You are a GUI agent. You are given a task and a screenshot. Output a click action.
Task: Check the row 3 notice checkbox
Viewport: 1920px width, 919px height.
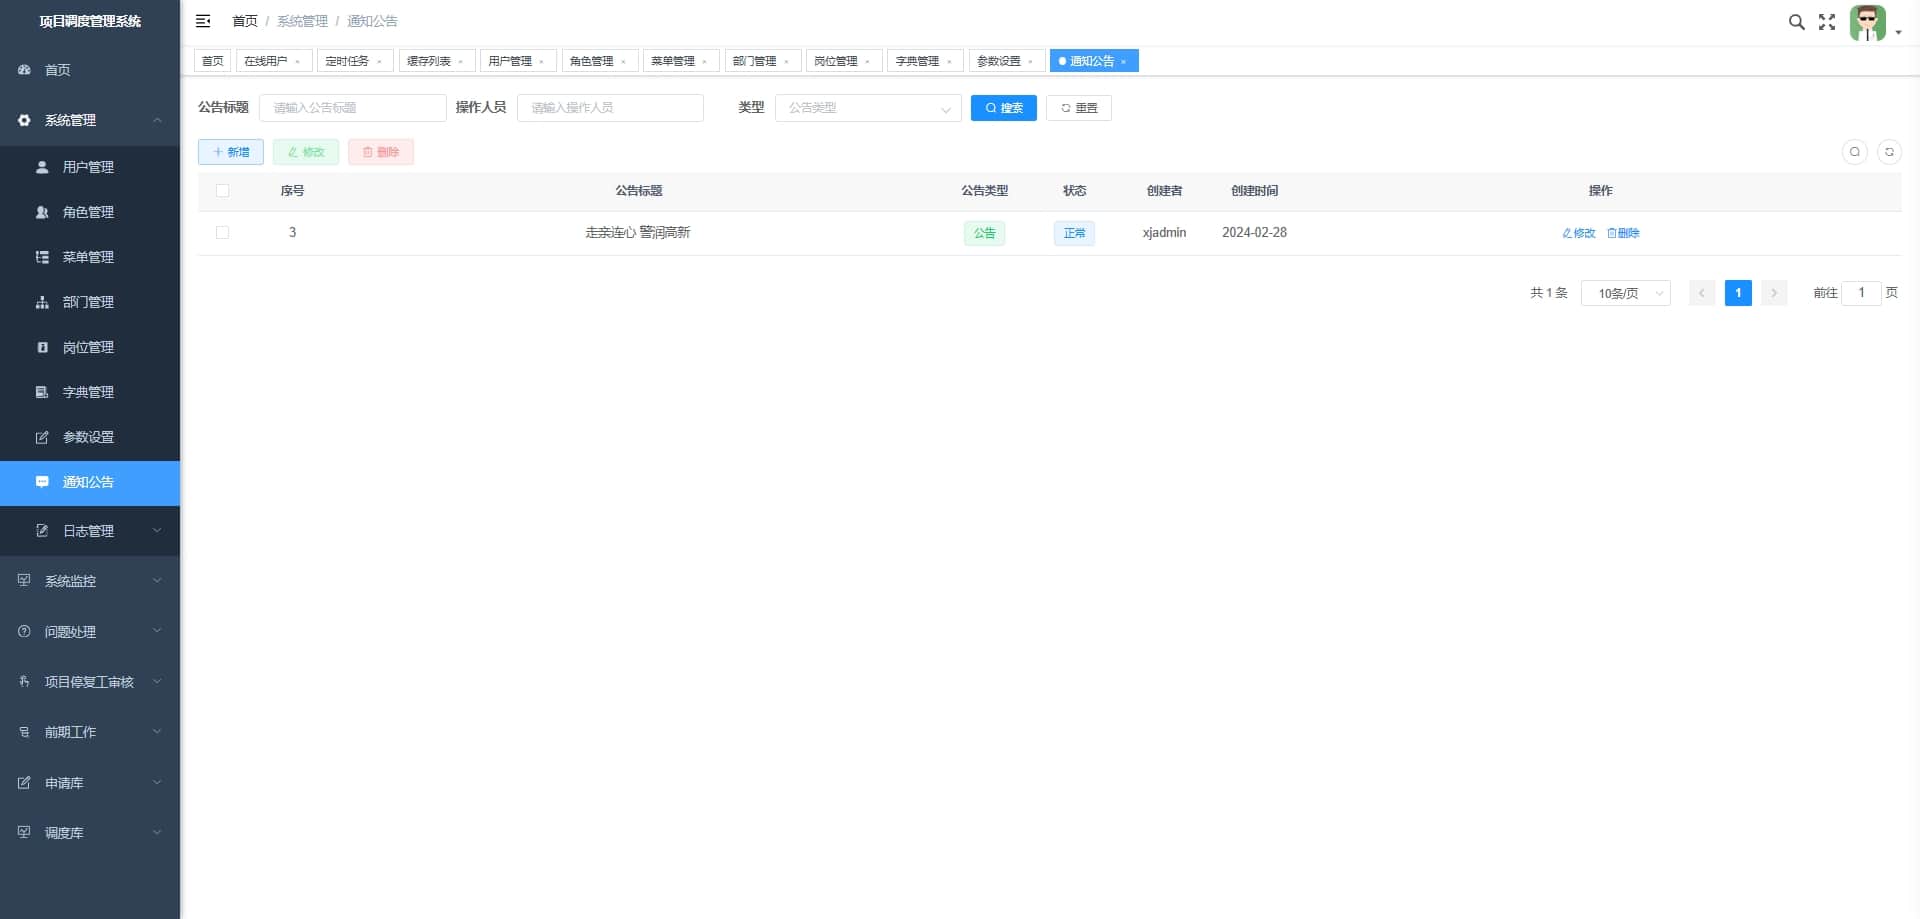[x=222, y=233]
